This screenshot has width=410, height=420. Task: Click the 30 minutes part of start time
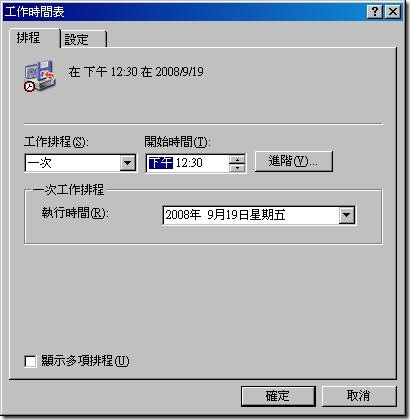pos(196,163)
